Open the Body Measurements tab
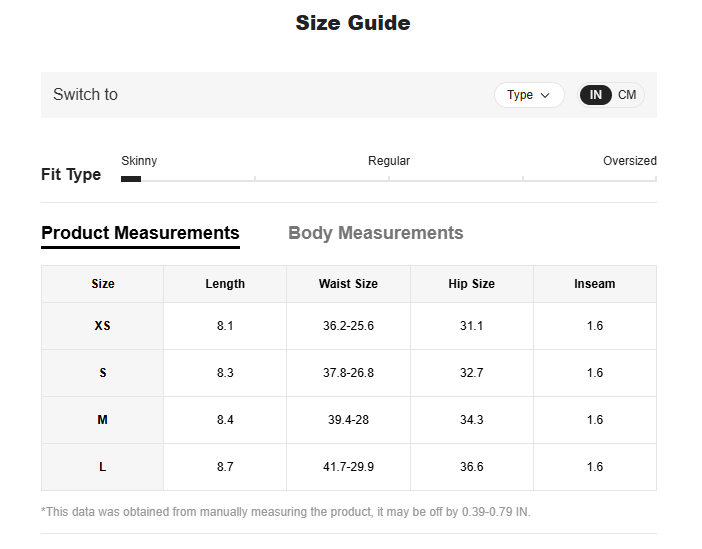 tap(375, 233)
